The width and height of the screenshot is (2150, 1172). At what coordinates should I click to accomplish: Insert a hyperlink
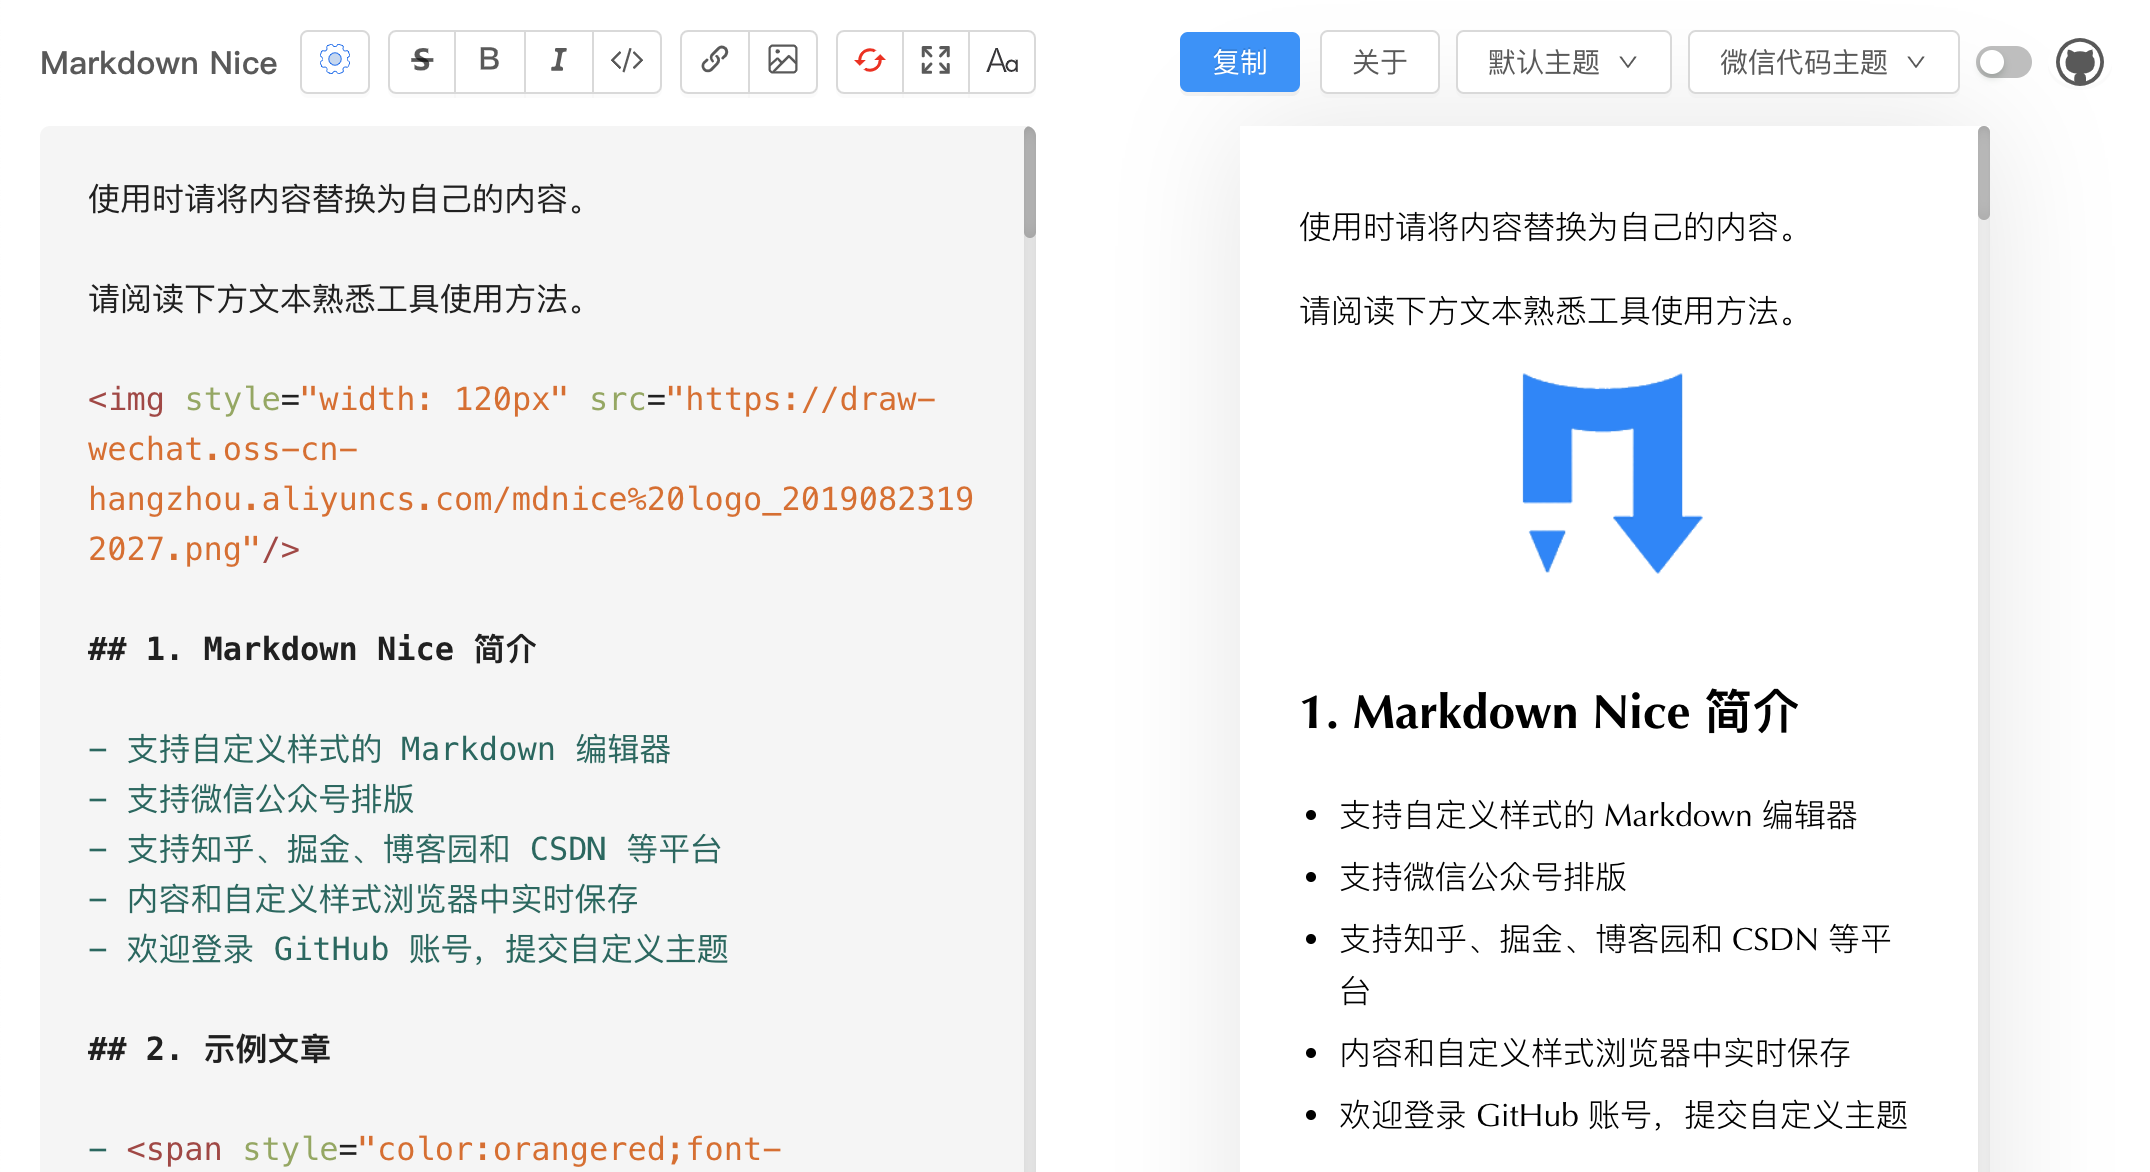(x=713, y=61)
